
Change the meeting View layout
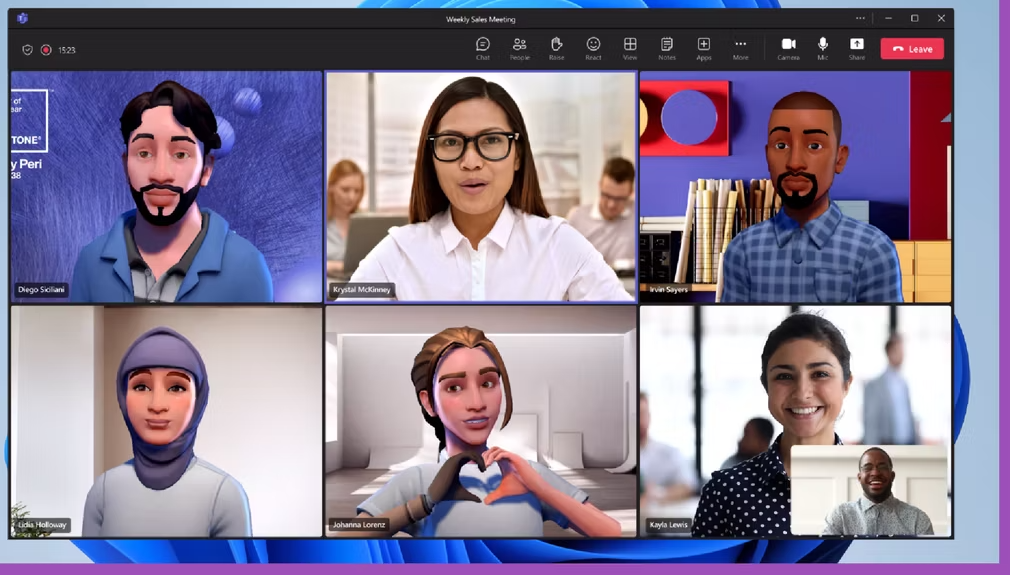pyautogui.click(x=630, y=48)
